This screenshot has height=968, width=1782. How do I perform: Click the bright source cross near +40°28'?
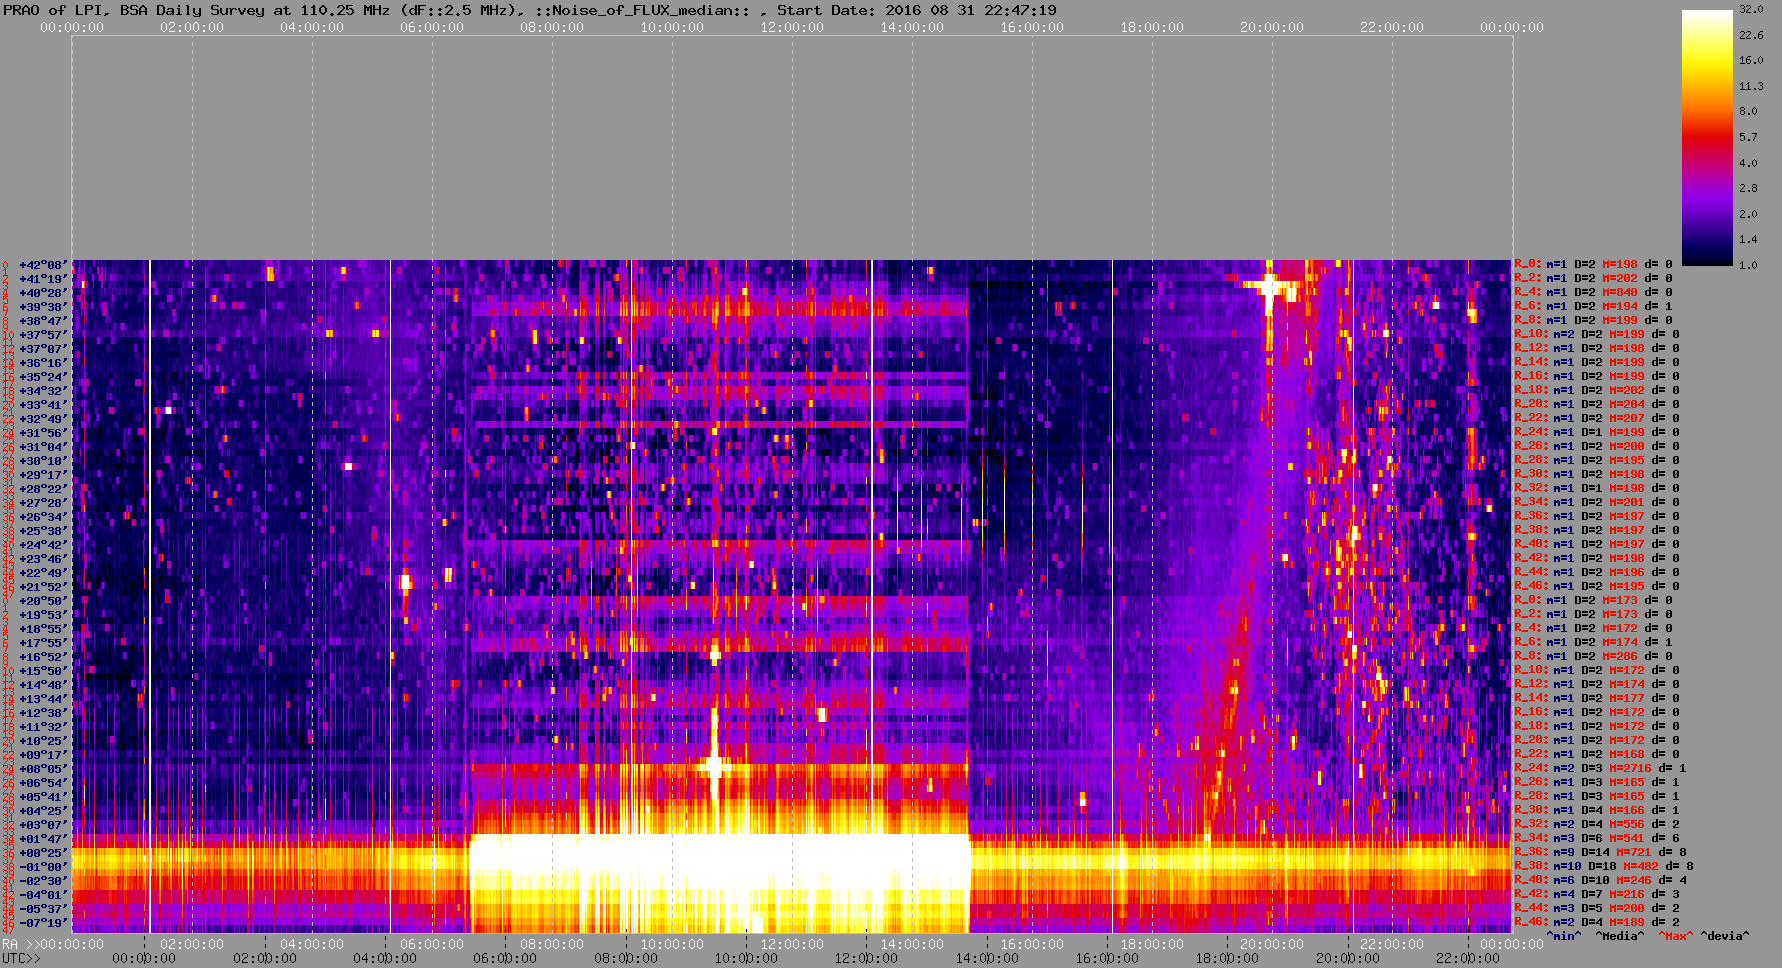pos(1270,287)
